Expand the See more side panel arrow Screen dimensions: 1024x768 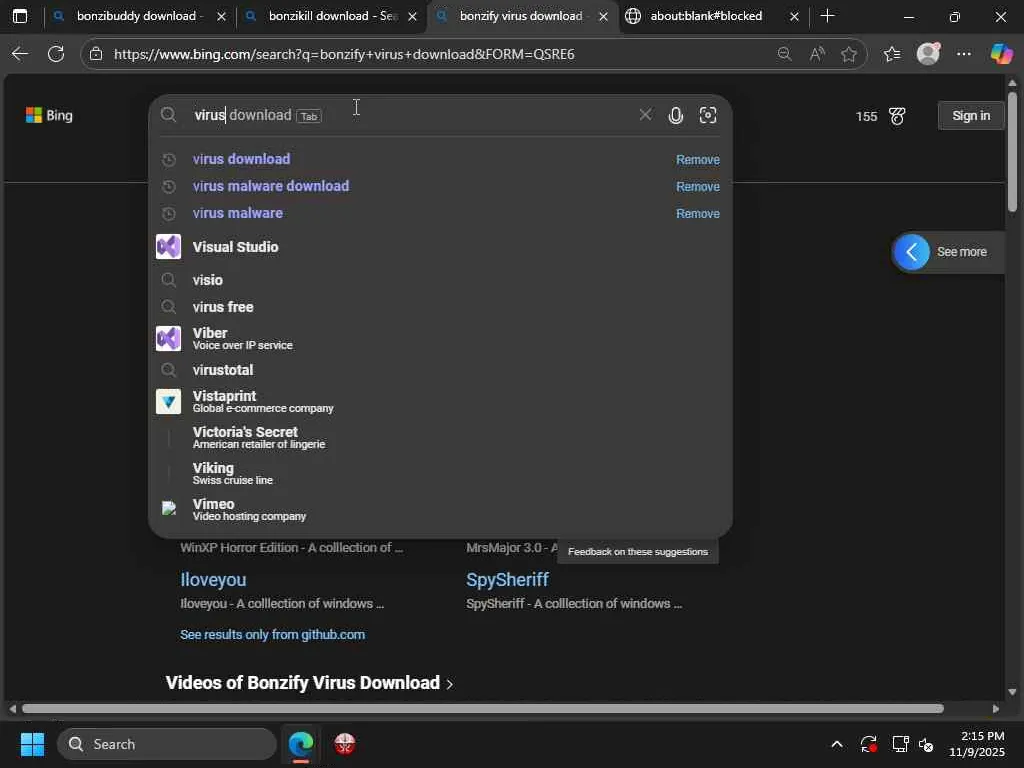pos(912,251)
